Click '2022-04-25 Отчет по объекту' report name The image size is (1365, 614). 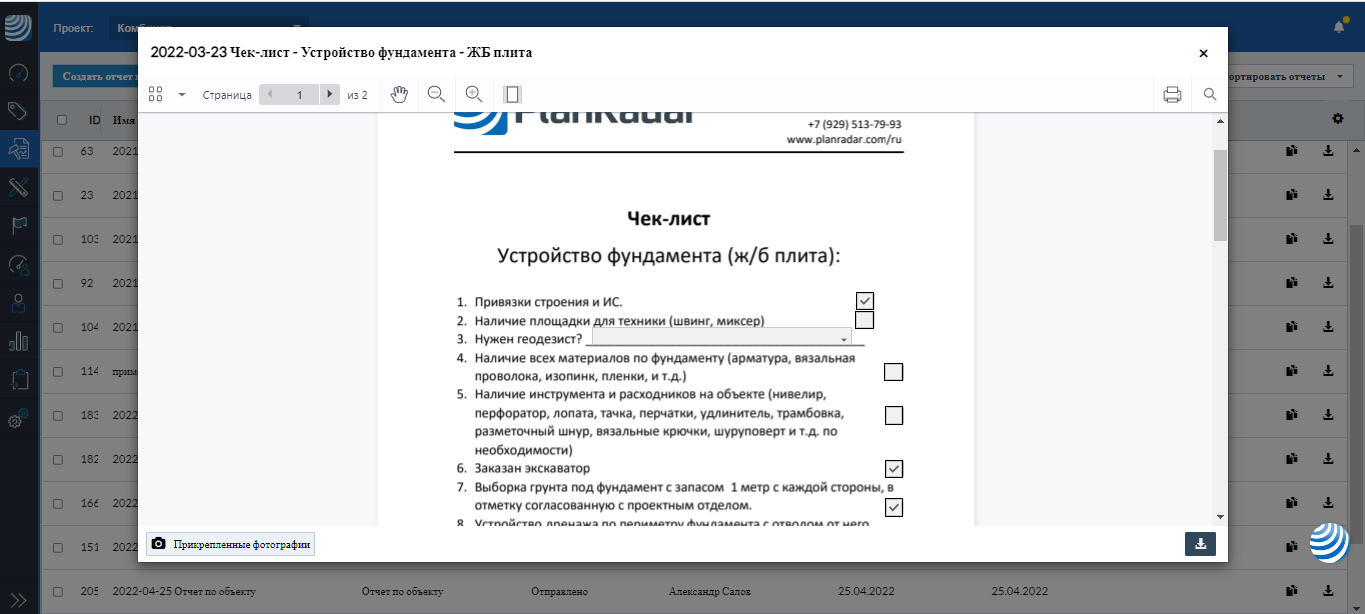pyautogui.click(x=185, y=591)
